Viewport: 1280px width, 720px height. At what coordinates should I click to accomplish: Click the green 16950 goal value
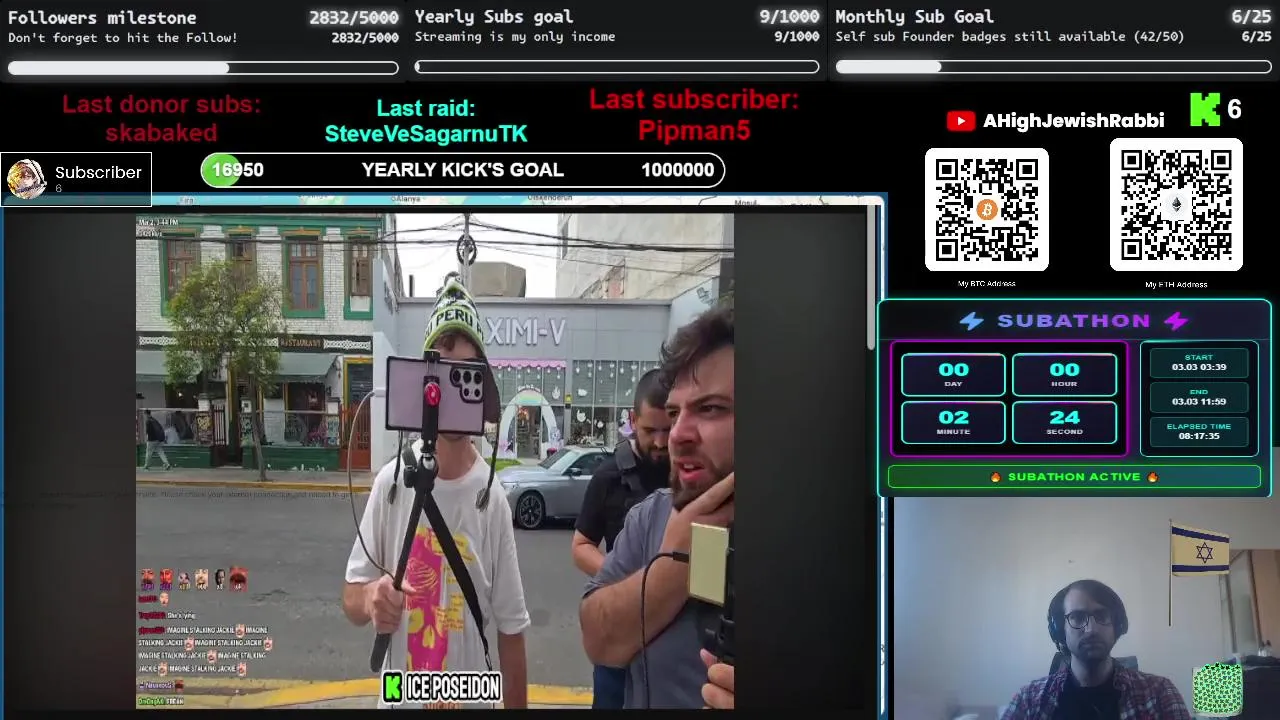coord(237,170)
